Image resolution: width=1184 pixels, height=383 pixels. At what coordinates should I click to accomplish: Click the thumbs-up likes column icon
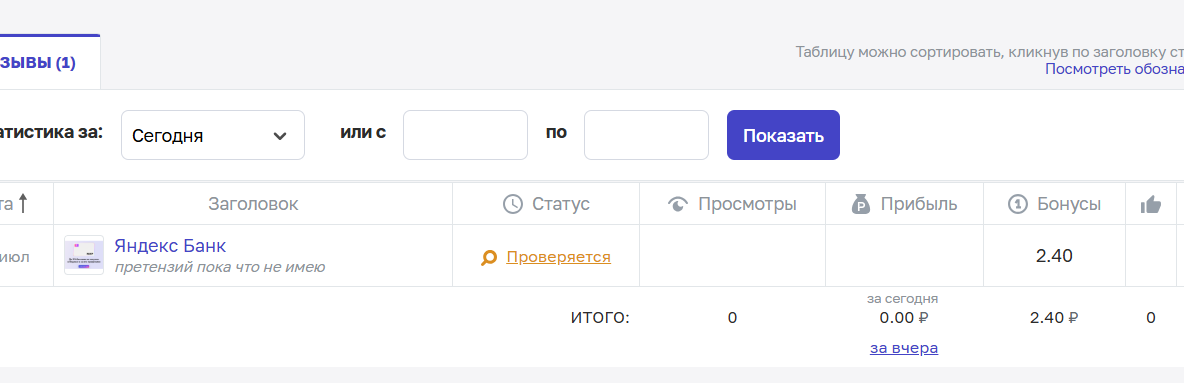coord(1151,204)
